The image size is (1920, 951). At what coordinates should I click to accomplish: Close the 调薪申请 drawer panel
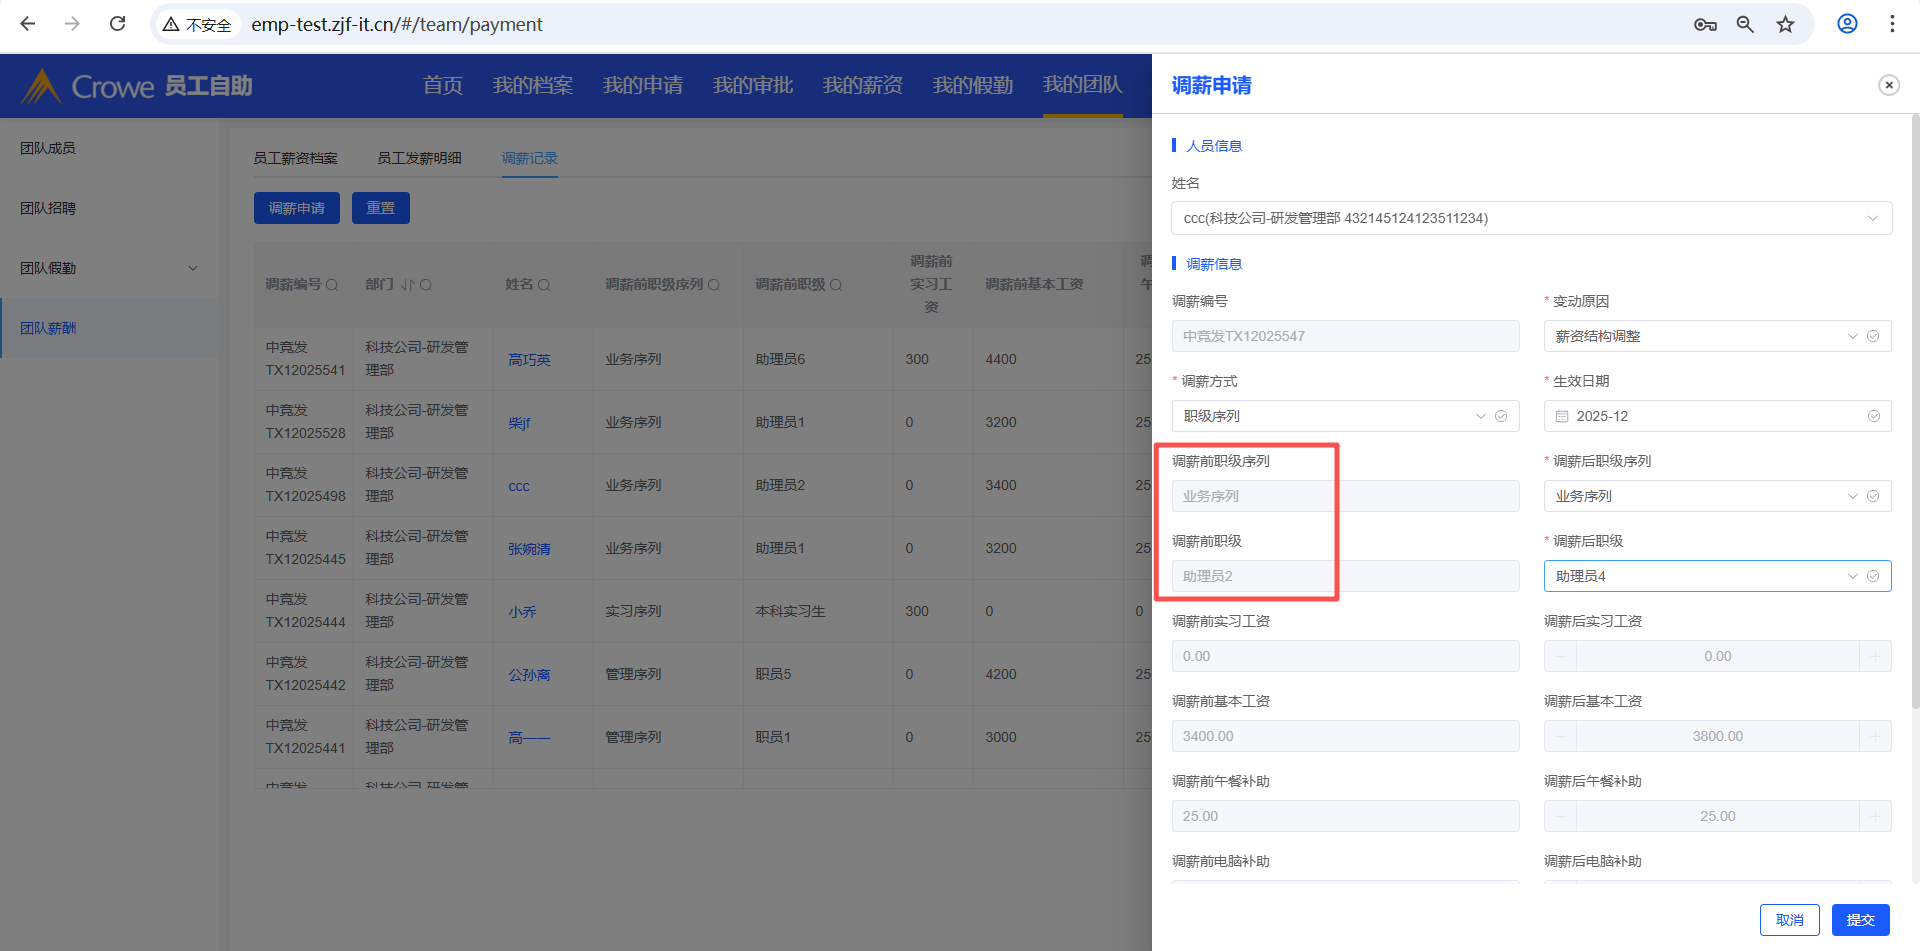tap(1888, 85)
